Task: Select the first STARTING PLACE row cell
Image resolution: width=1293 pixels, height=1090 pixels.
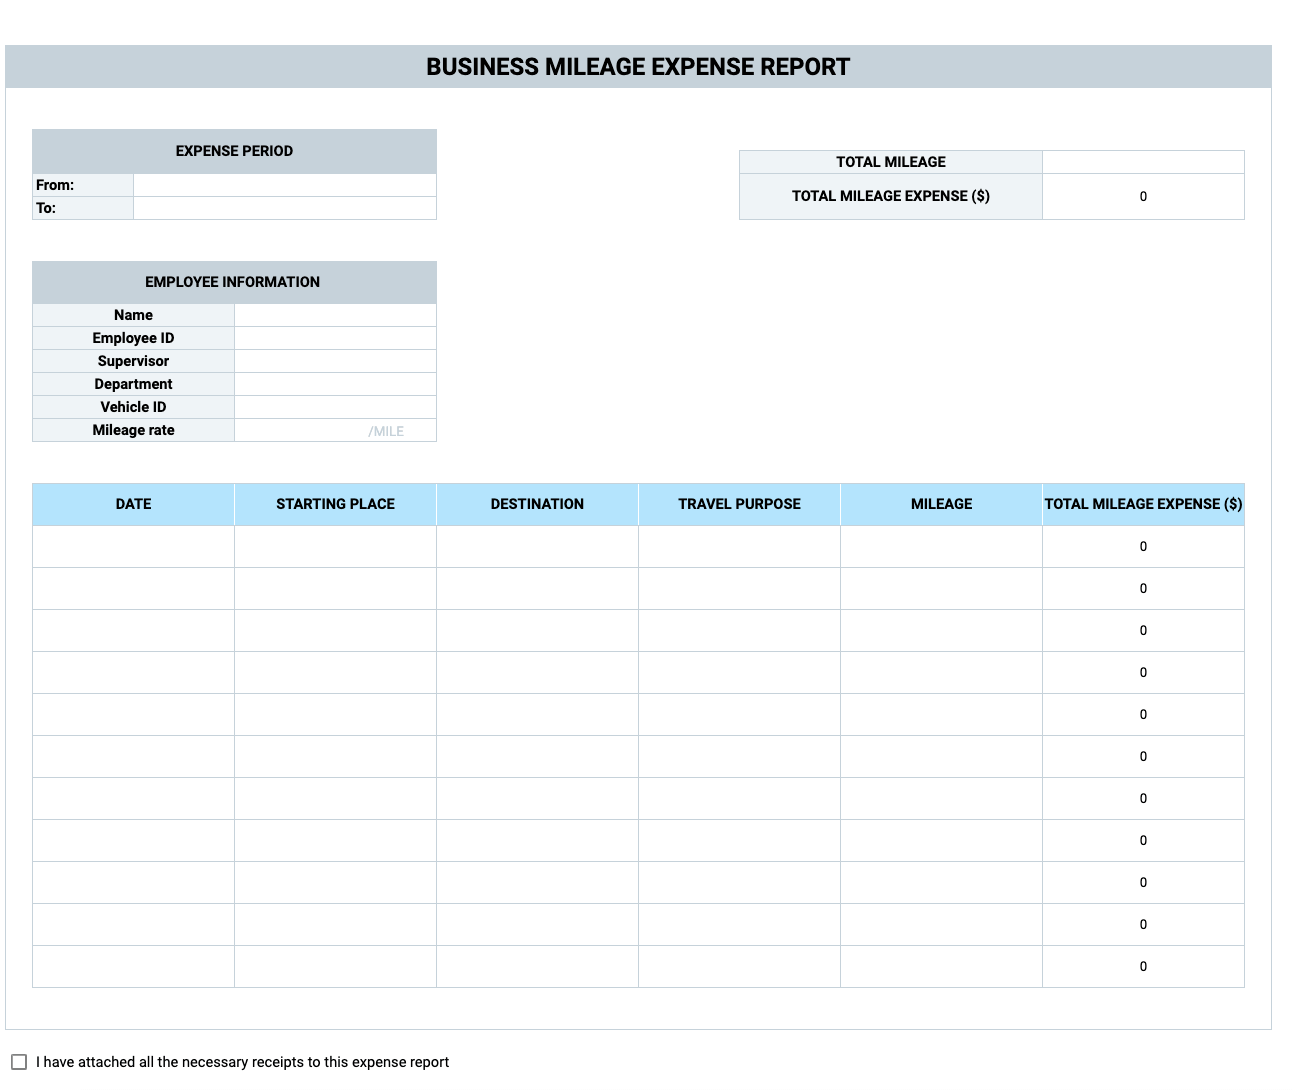Action: tap(334, 546)
